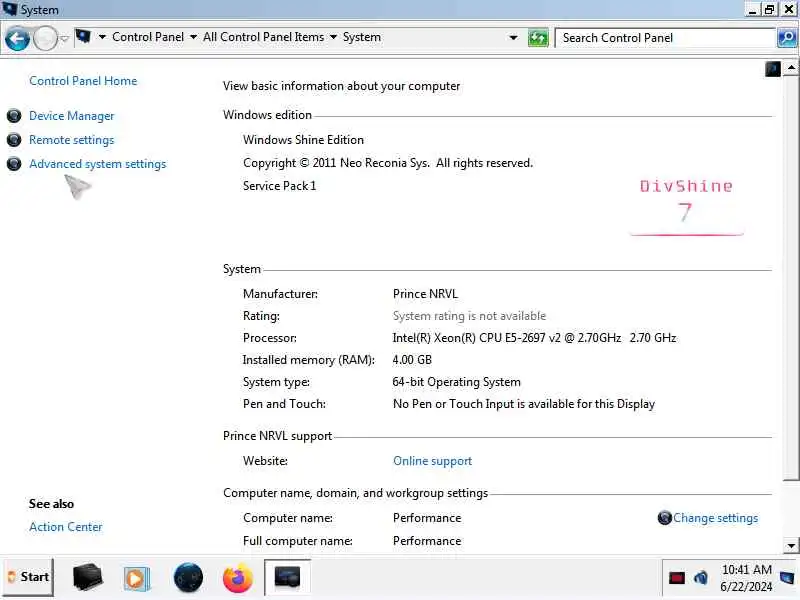The image size is (800, 600).
Task: Click volume speaker tray icon
Action: (701, 578)
